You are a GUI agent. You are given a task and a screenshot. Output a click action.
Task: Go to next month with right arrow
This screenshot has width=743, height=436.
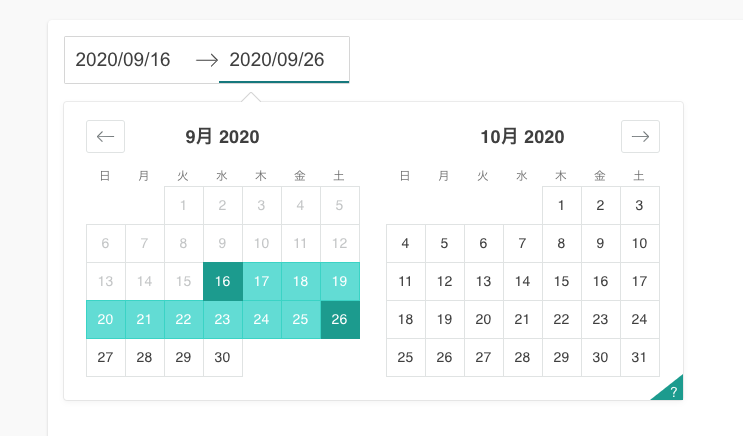click(x=640, y=136)
